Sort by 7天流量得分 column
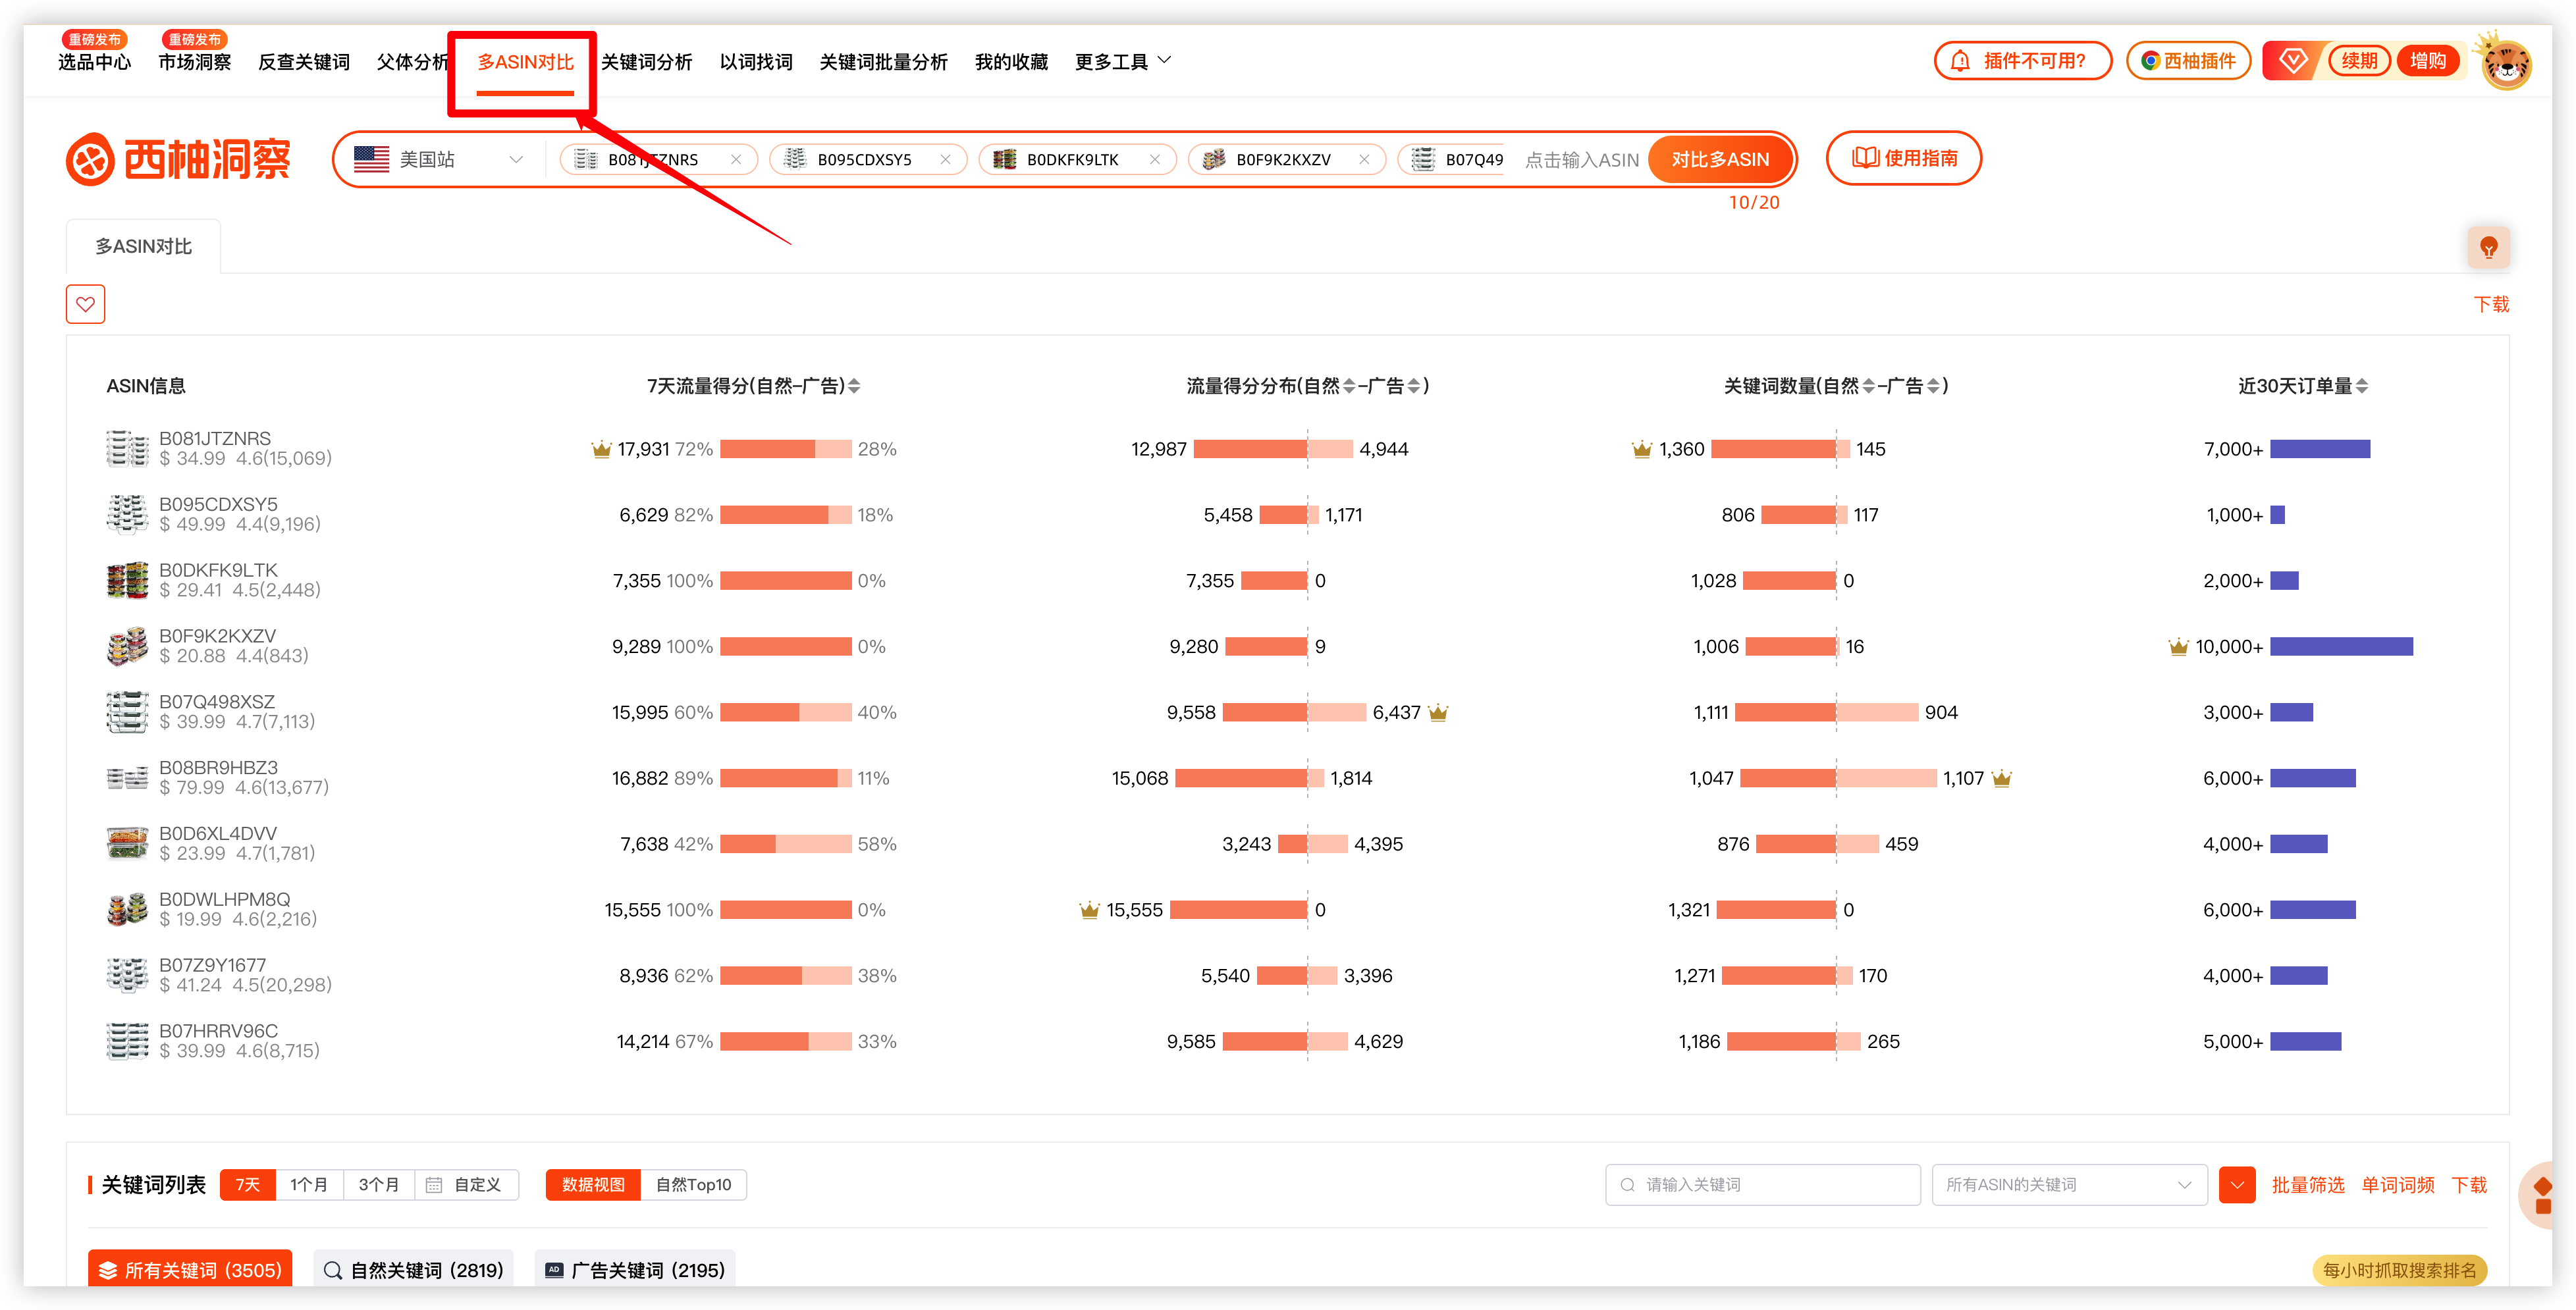The height and width of the screenshot is (1310, 2576). [854, 386]
